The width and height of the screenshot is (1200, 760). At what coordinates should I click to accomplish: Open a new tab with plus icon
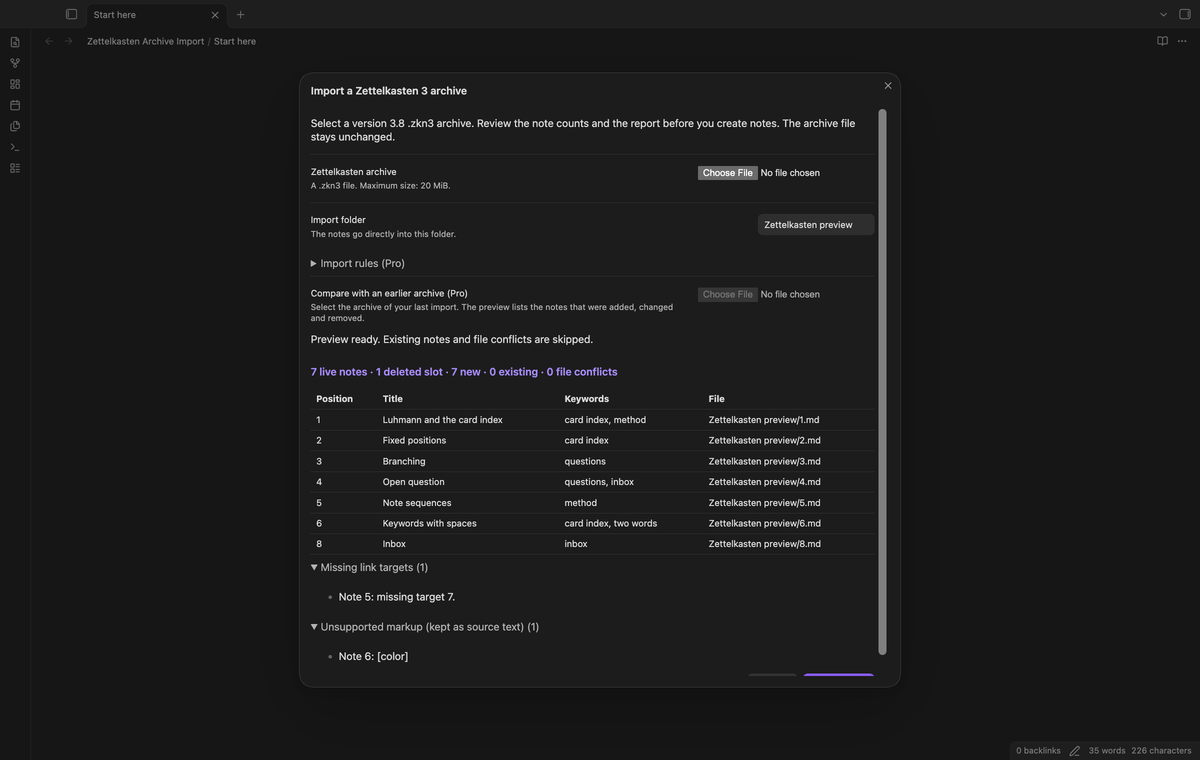point(240,15)
